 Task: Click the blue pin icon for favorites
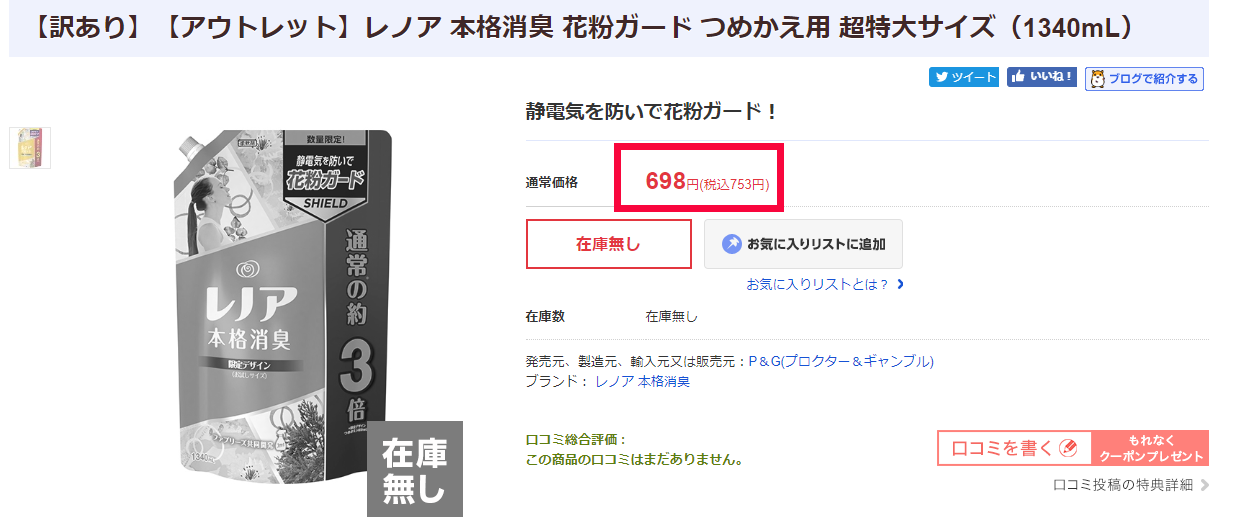732,244
